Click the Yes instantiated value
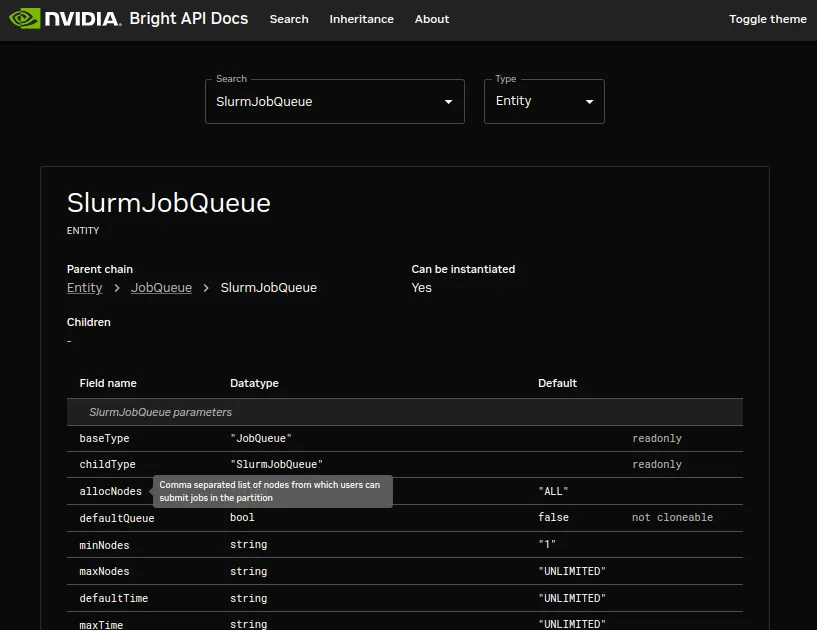The image size is (817, 630). (x=422, y=288)
